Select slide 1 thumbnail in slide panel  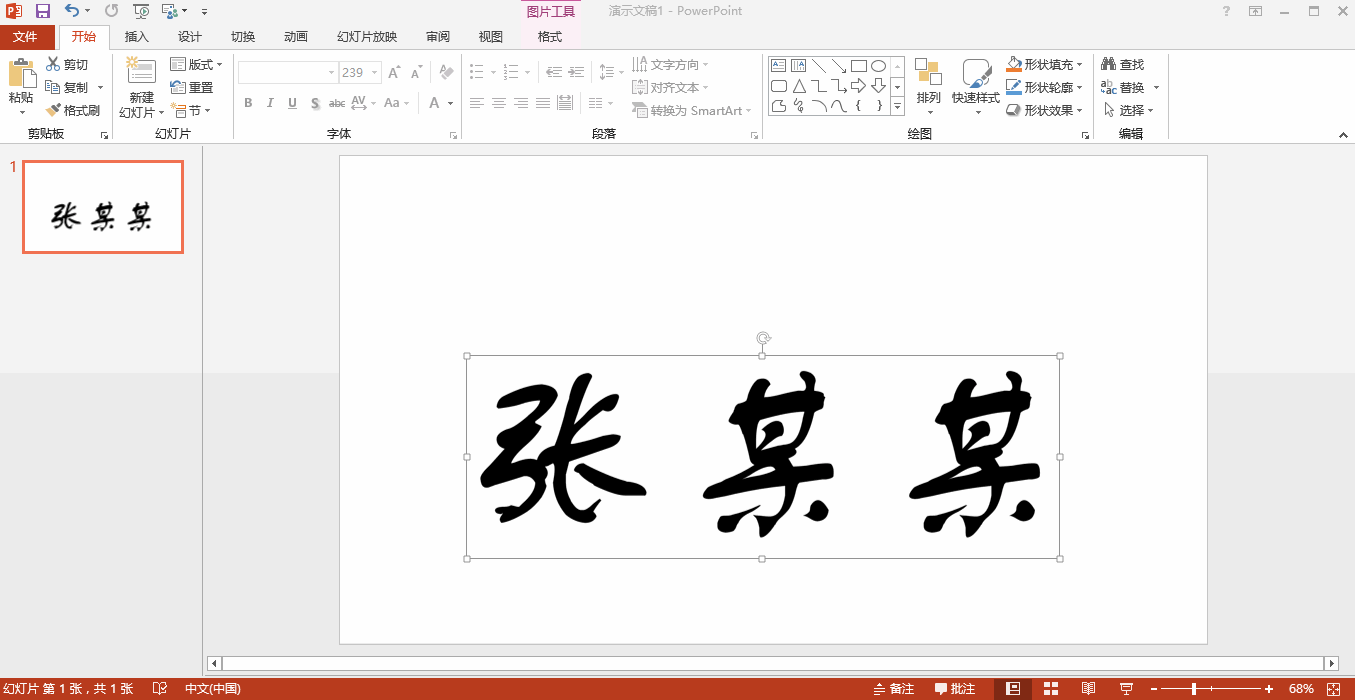pos(103,207)
